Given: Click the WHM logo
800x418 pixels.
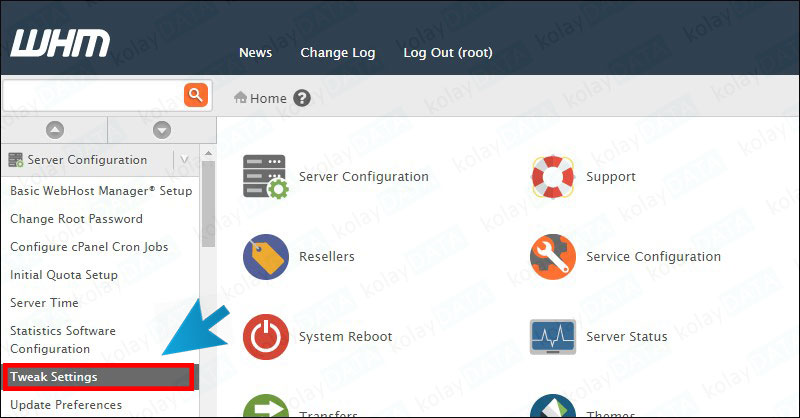Looking at the screenshot, I should point(60,45).
